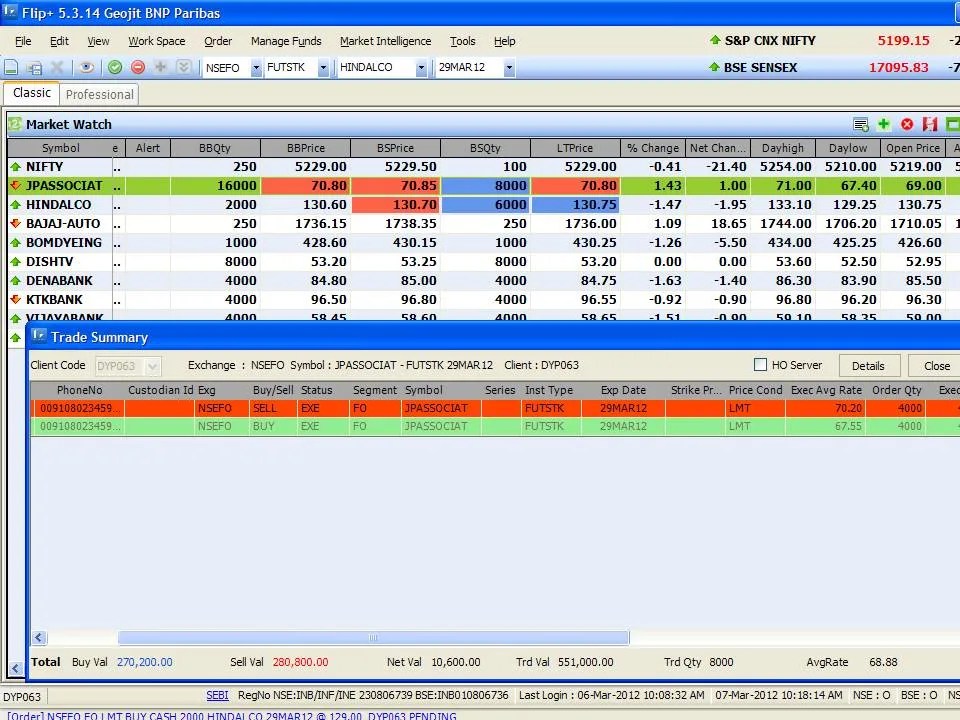The height and width of the screenshot is (720, 960).
Task: Click the Exec Avg Rate column header
Action: point(826,390)
